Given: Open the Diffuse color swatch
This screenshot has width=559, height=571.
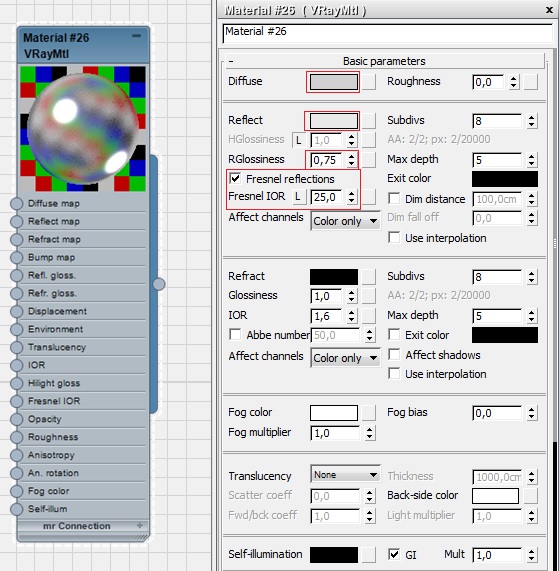Looking at the screenshot, I should (x=334, y=82).
